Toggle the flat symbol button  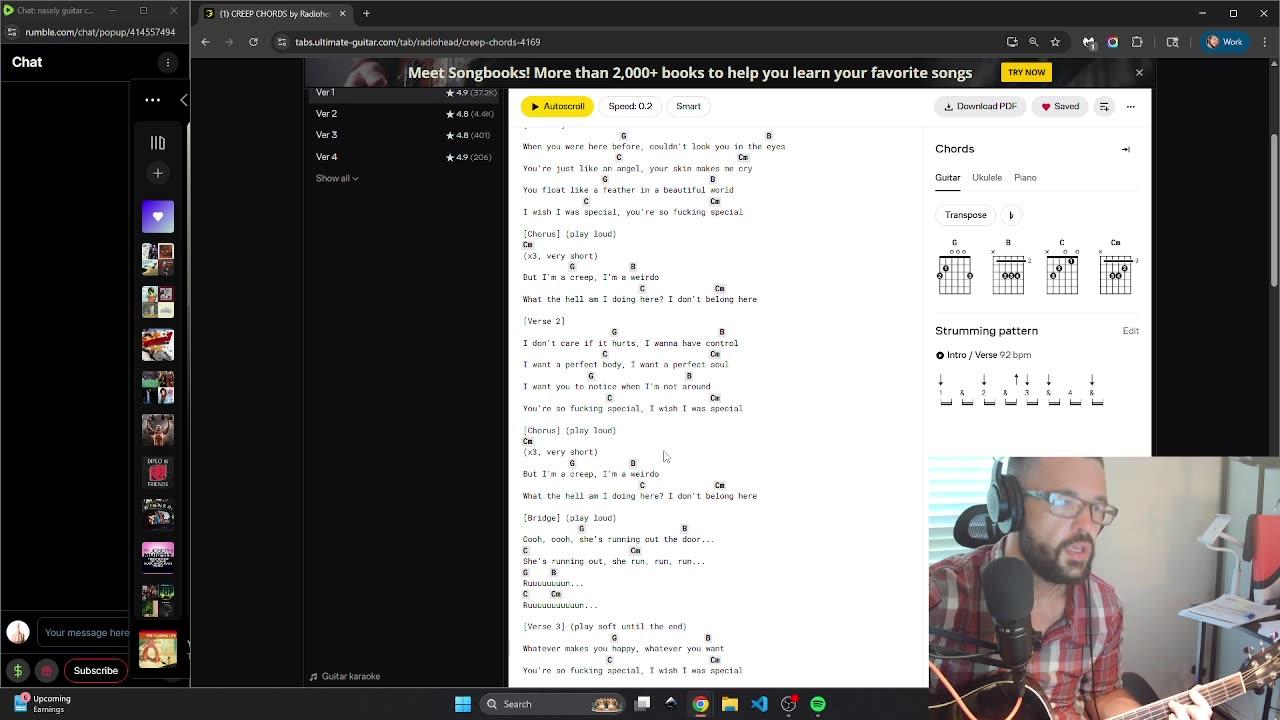pos(1011,215)
